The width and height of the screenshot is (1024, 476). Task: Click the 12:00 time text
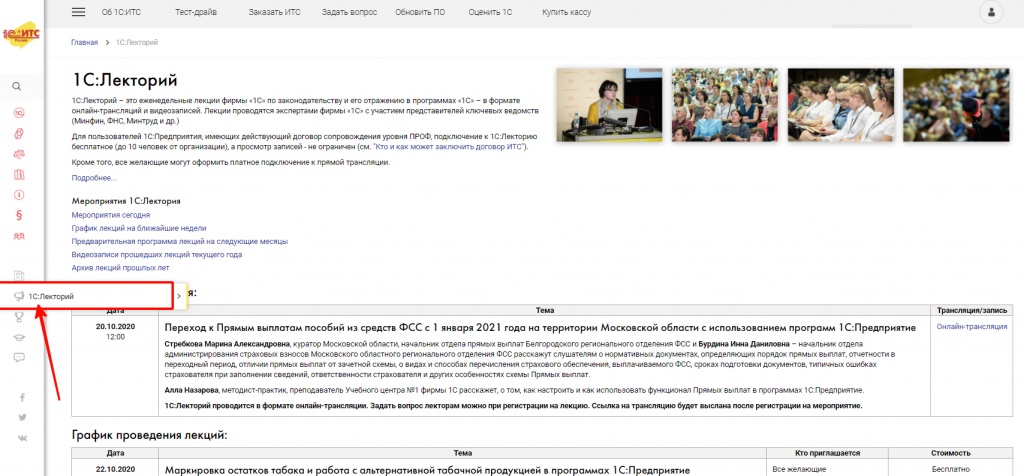[114, 338]
